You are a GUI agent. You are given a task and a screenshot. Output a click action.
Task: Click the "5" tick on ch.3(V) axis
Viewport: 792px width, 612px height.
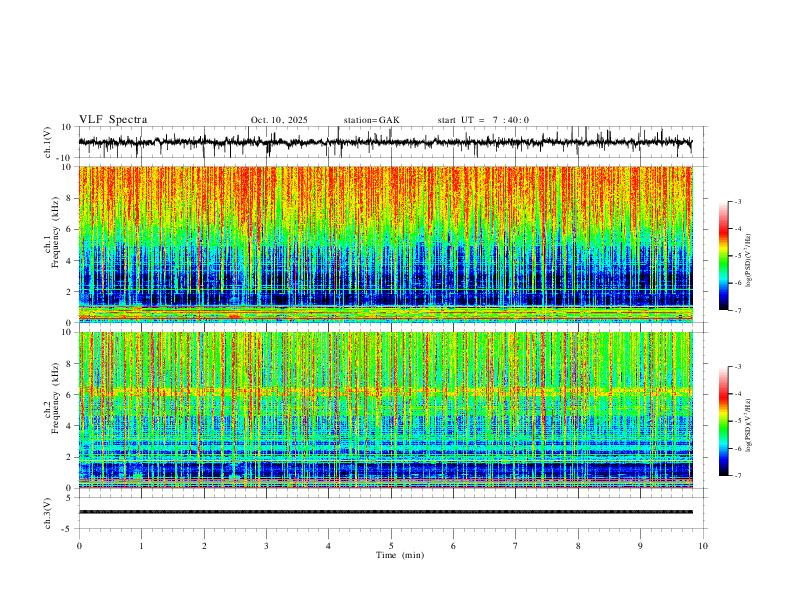click(x=70, y=498)
